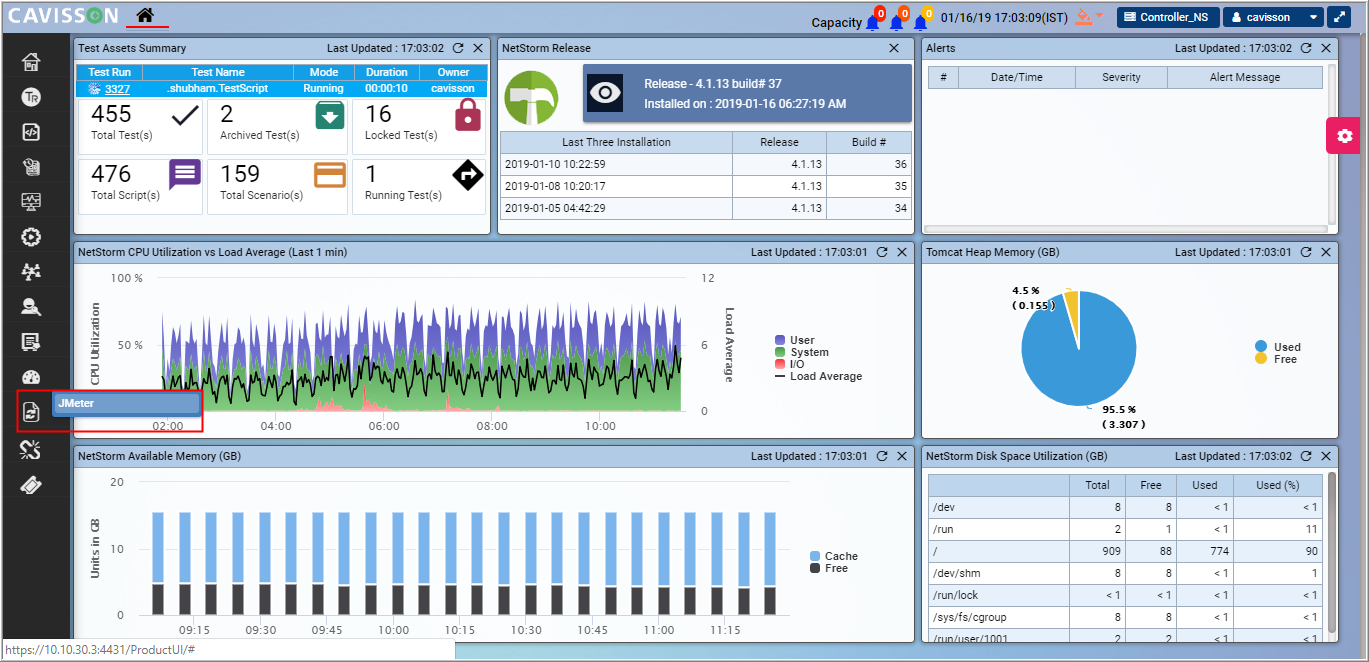Open the Scripts code sidebar icon
Image resolution: width=1369 pixels, height=662 pixels.
click(x=31, y=132)
